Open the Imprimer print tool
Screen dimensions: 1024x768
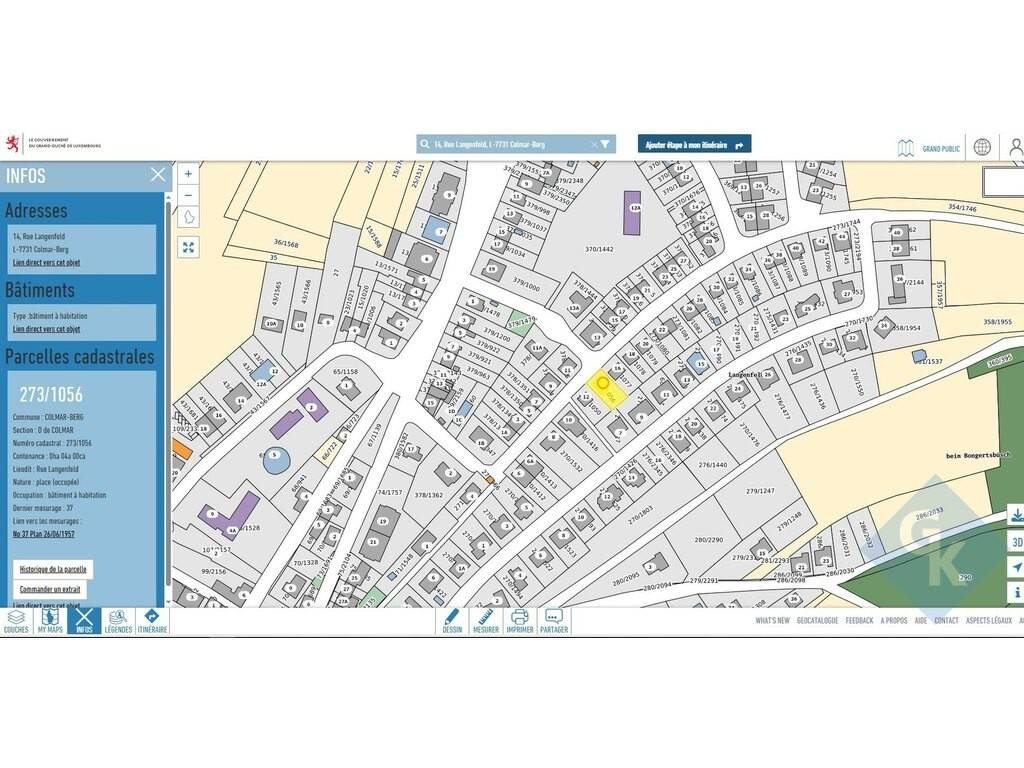(x=519, y=621)
